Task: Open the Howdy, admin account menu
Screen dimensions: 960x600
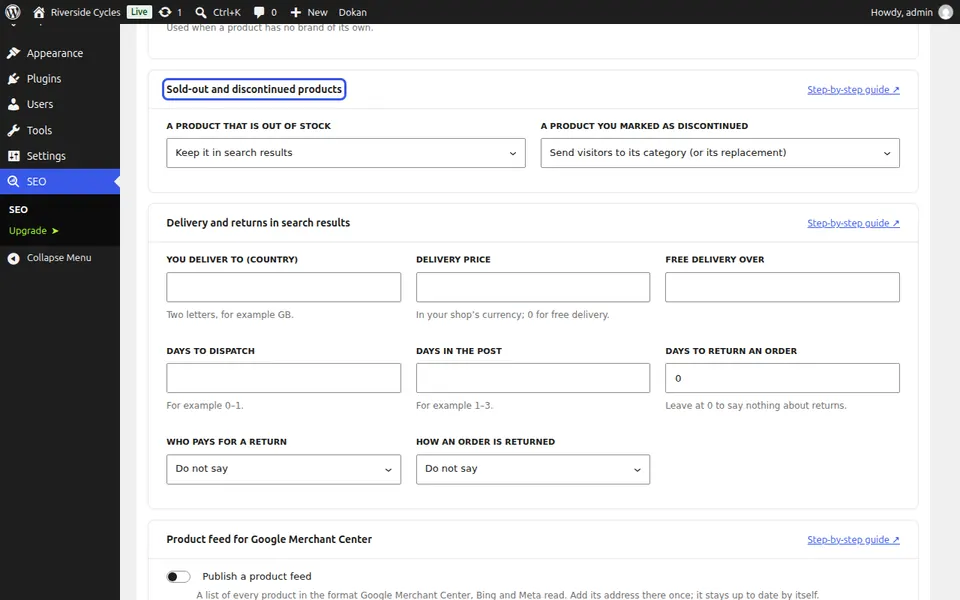Action: (x=911, y=12)
